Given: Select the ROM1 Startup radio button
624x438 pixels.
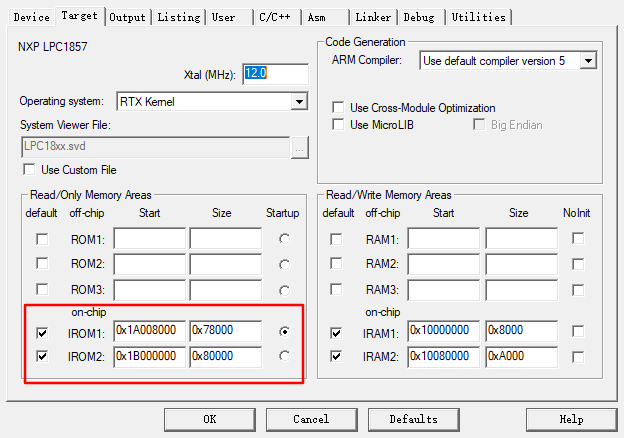Looking at the screenshot, I should 284,239.
